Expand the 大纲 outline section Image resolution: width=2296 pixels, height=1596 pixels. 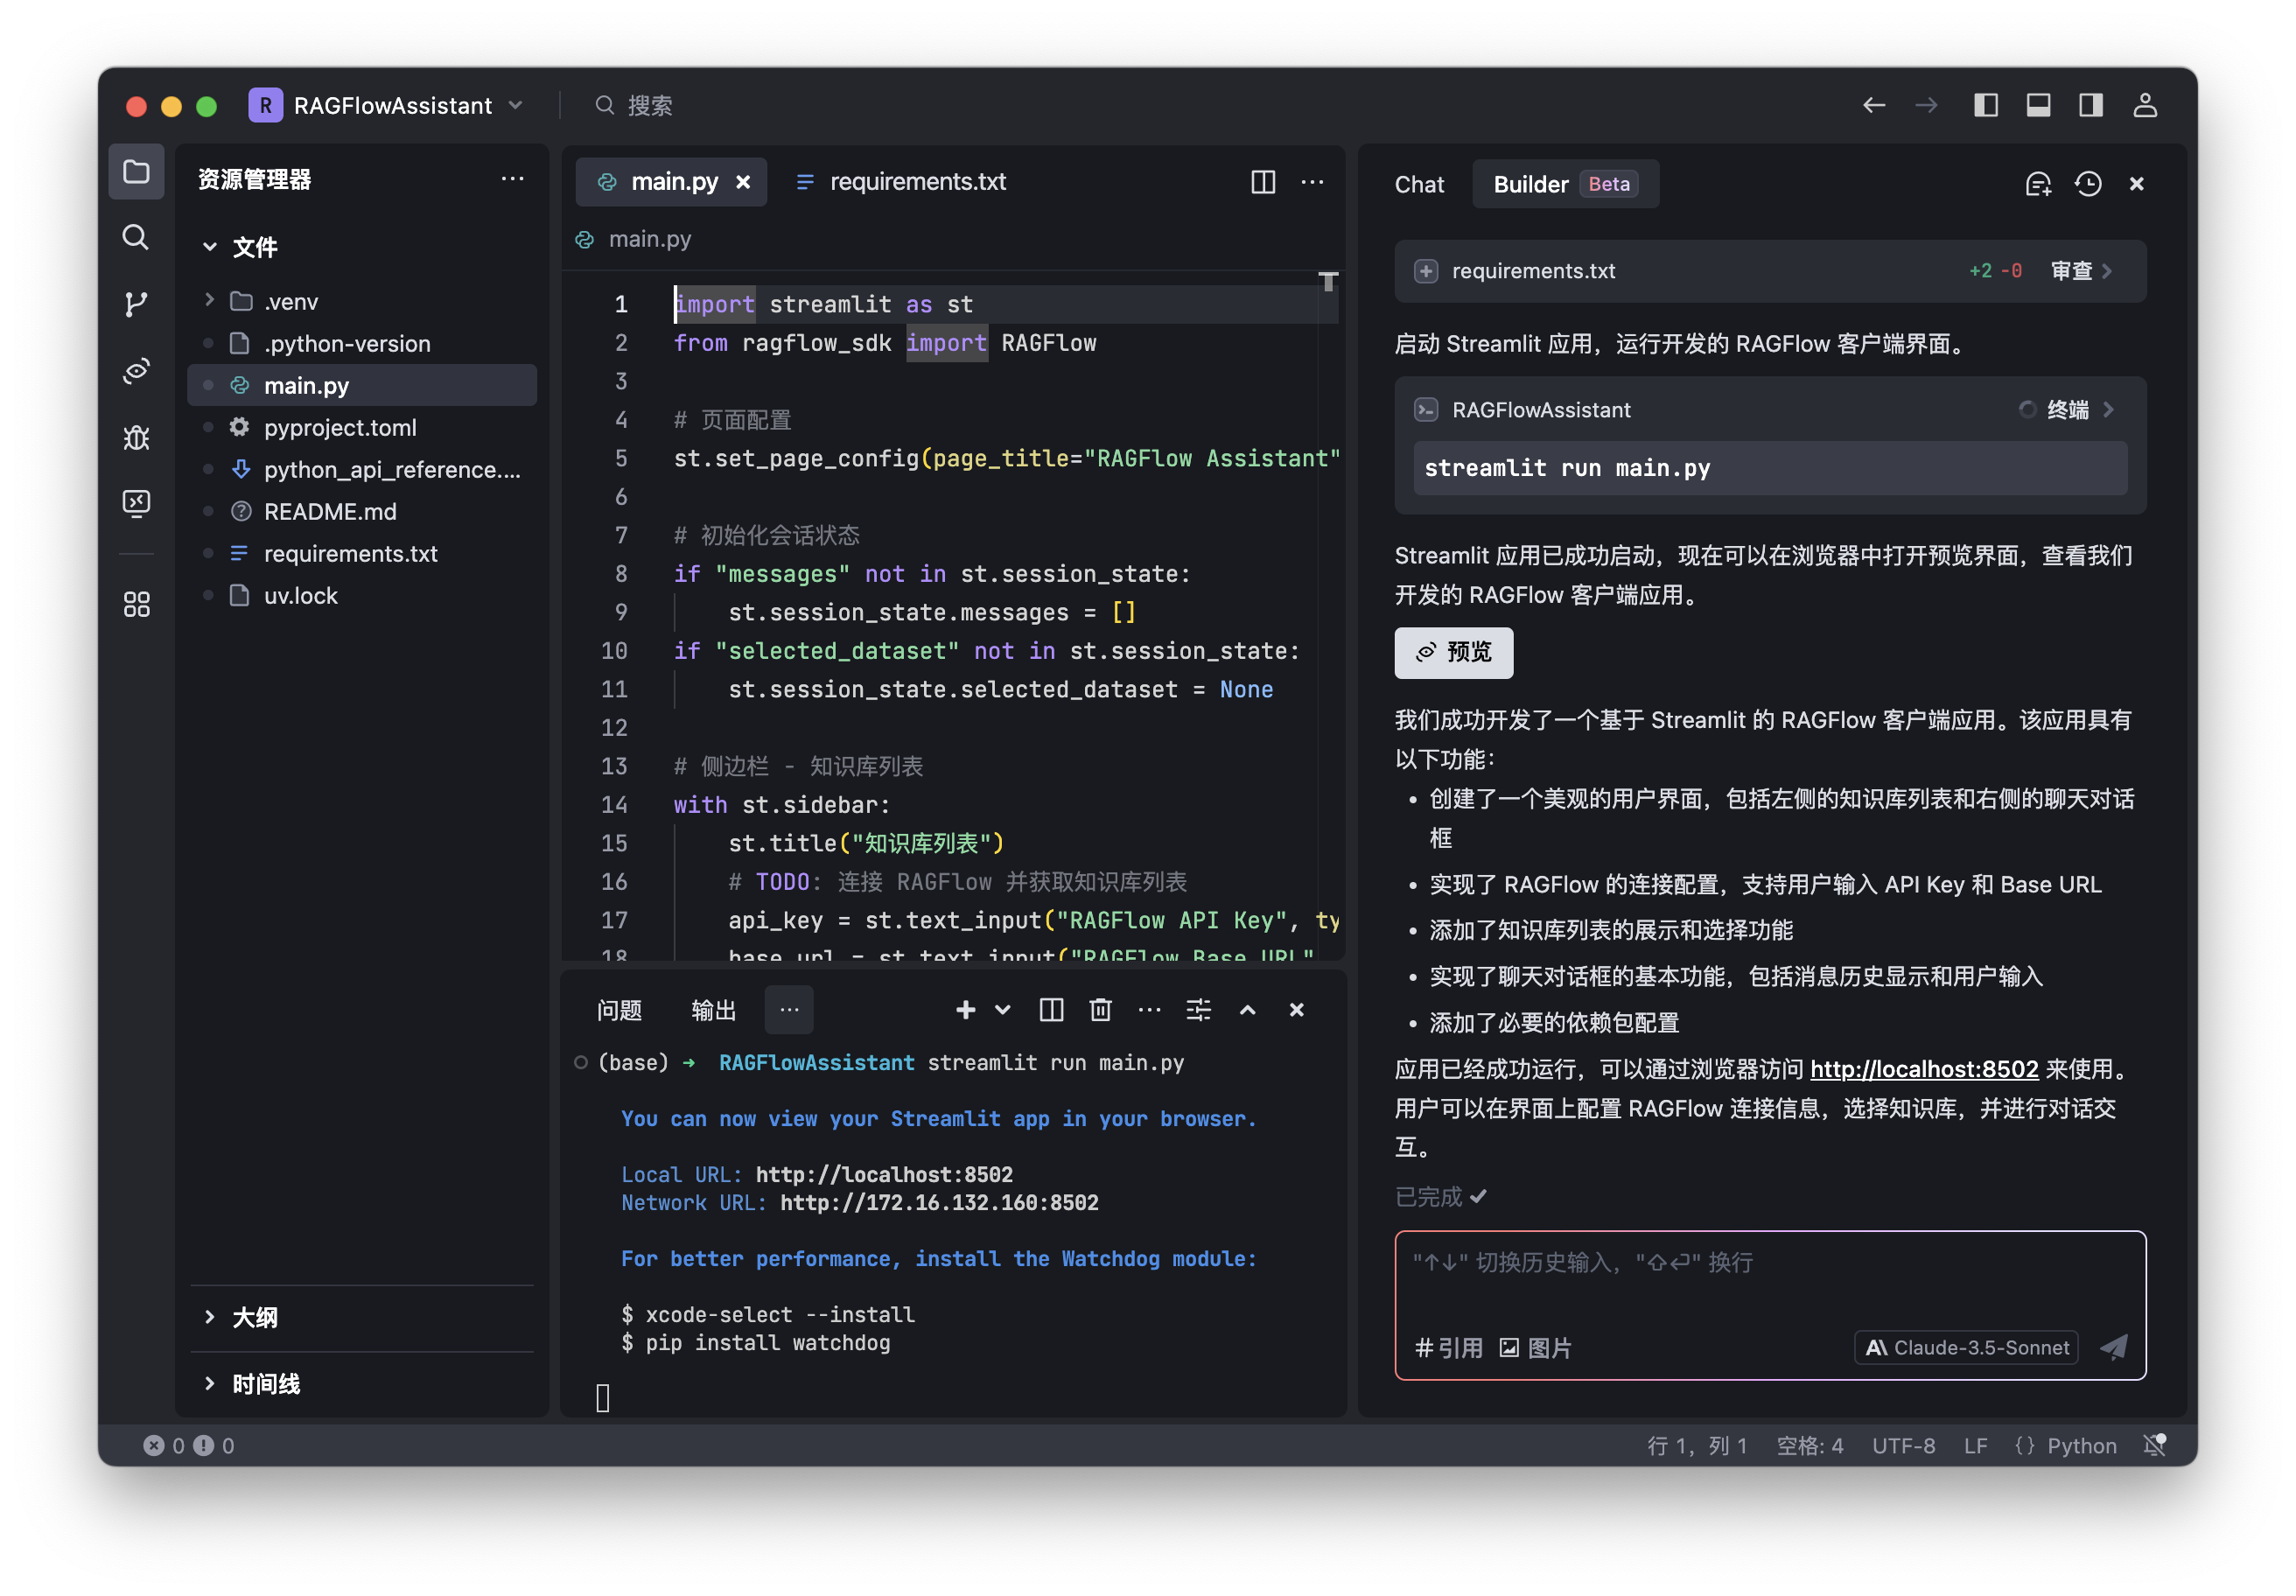pyautogui.click(x=254, y=1317)
